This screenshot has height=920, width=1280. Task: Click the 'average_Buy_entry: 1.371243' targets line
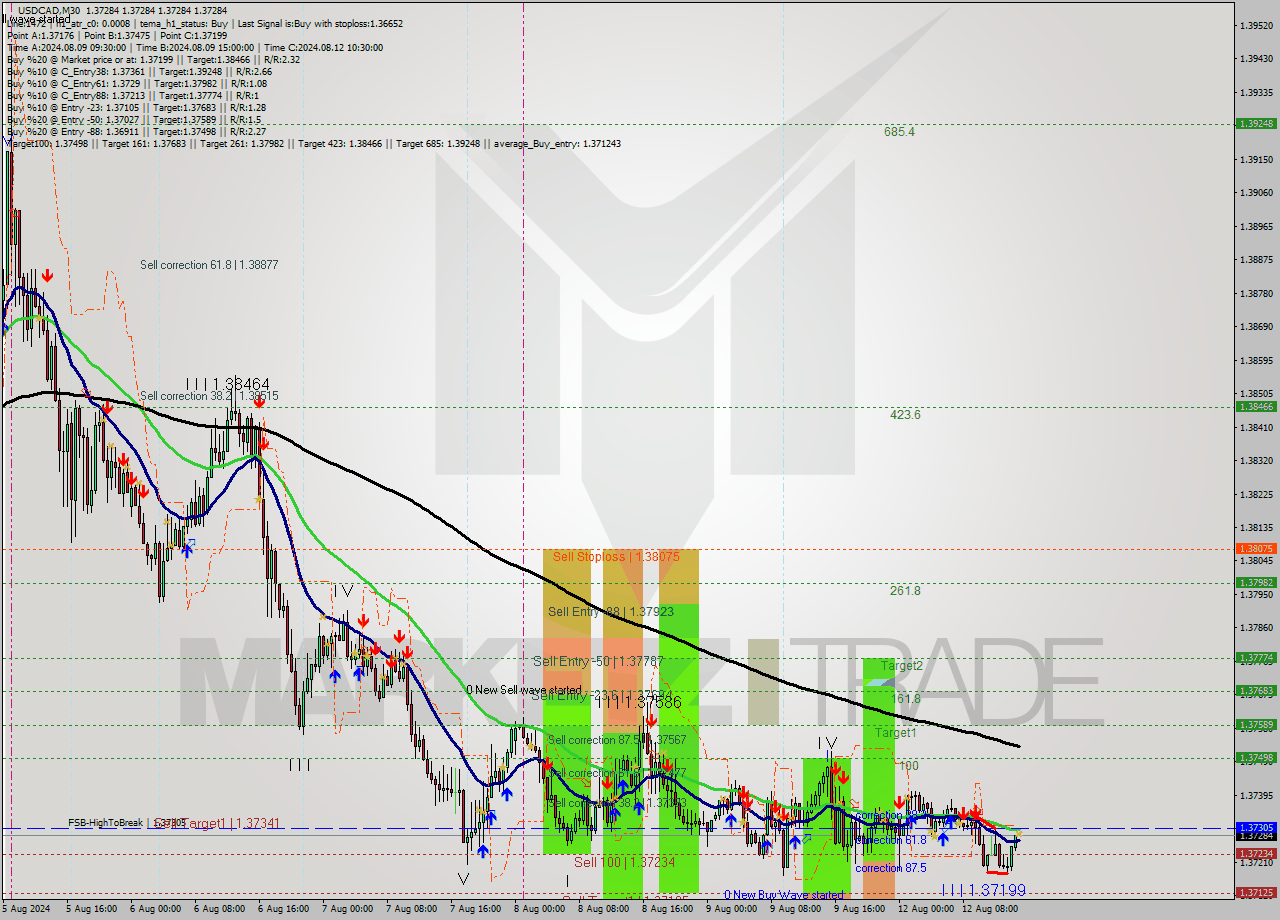tap(313, 143)
